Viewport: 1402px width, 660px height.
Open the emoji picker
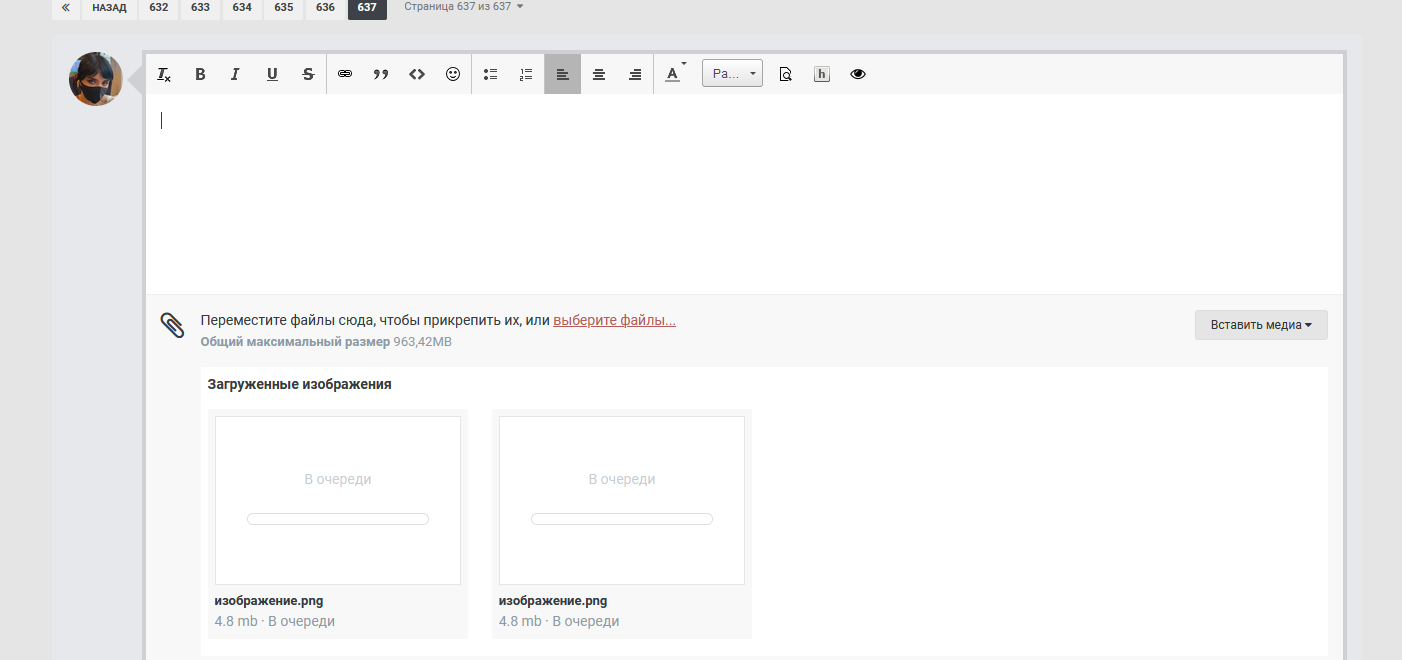[x=453, y=74]
